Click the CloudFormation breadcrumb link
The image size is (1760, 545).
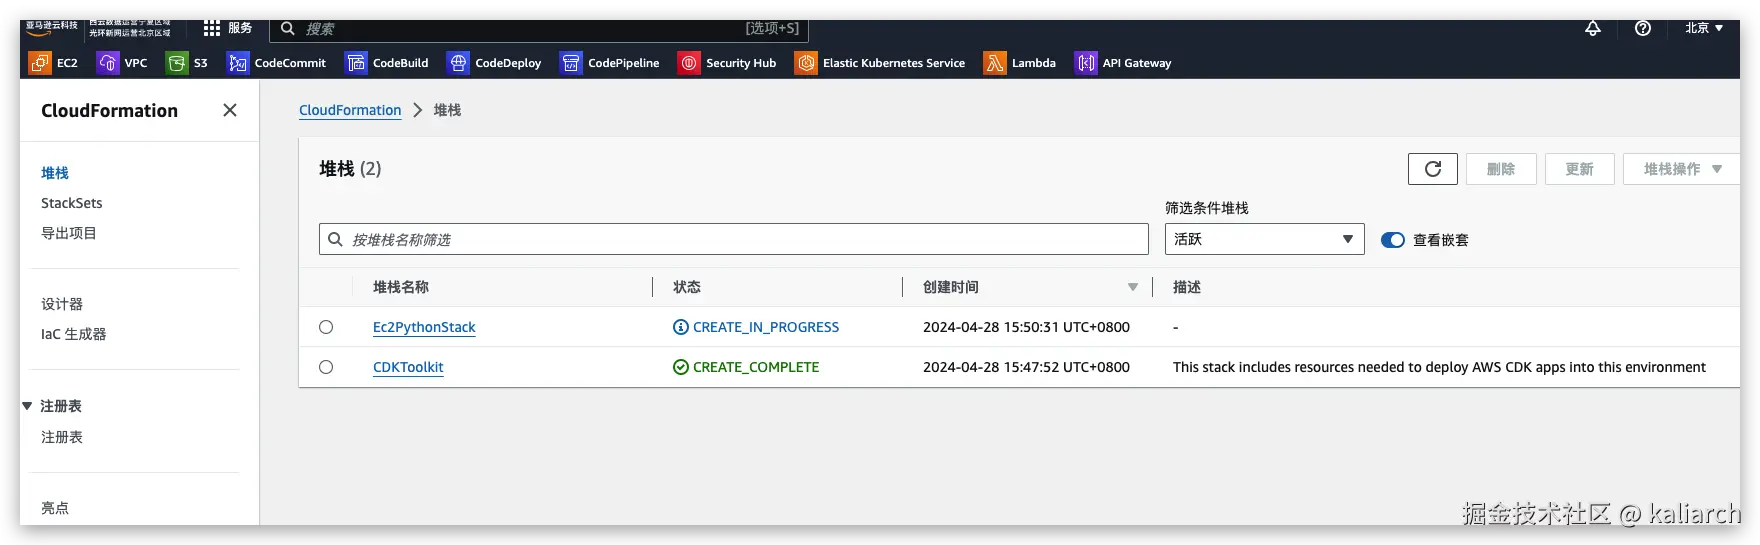coord(350,110)
